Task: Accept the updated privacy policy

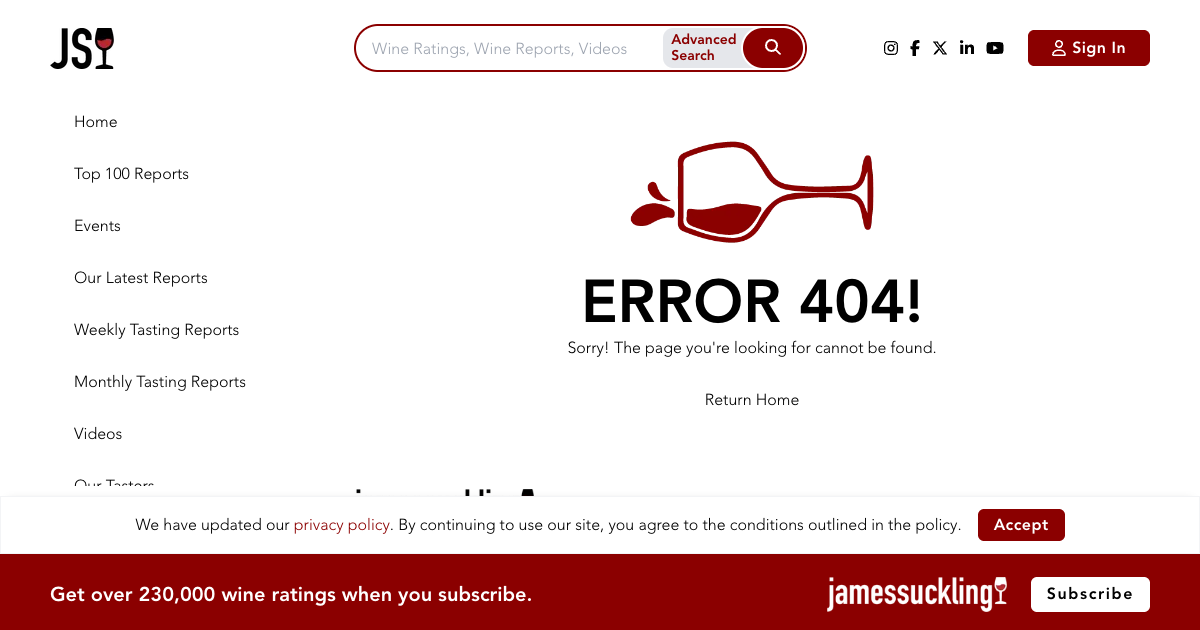Action: click(x=1021, y=524)
